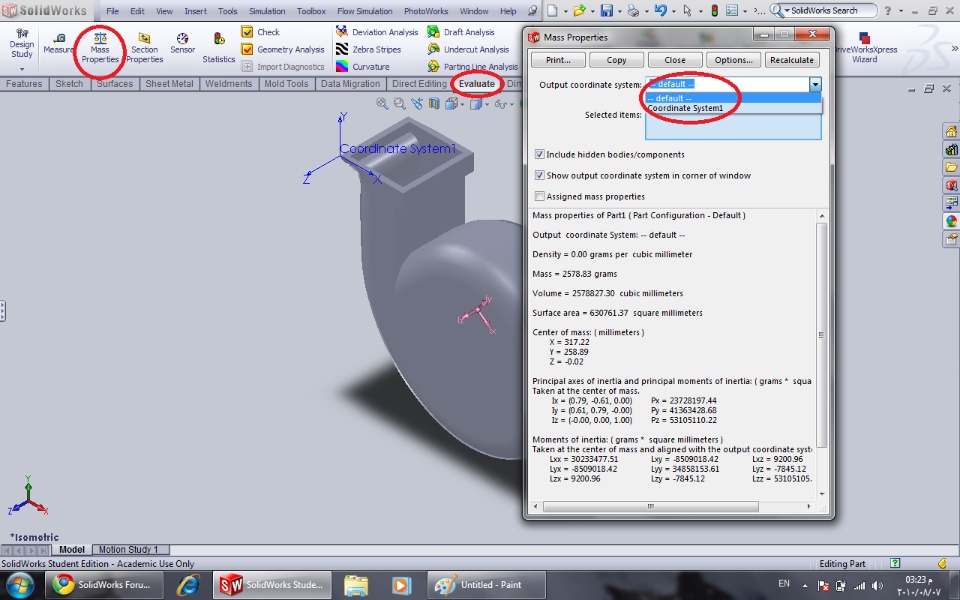Screen dimensions: 960x600
Task: Click the Copy button in Mass Properties
Action: click(x=616, y=60)
